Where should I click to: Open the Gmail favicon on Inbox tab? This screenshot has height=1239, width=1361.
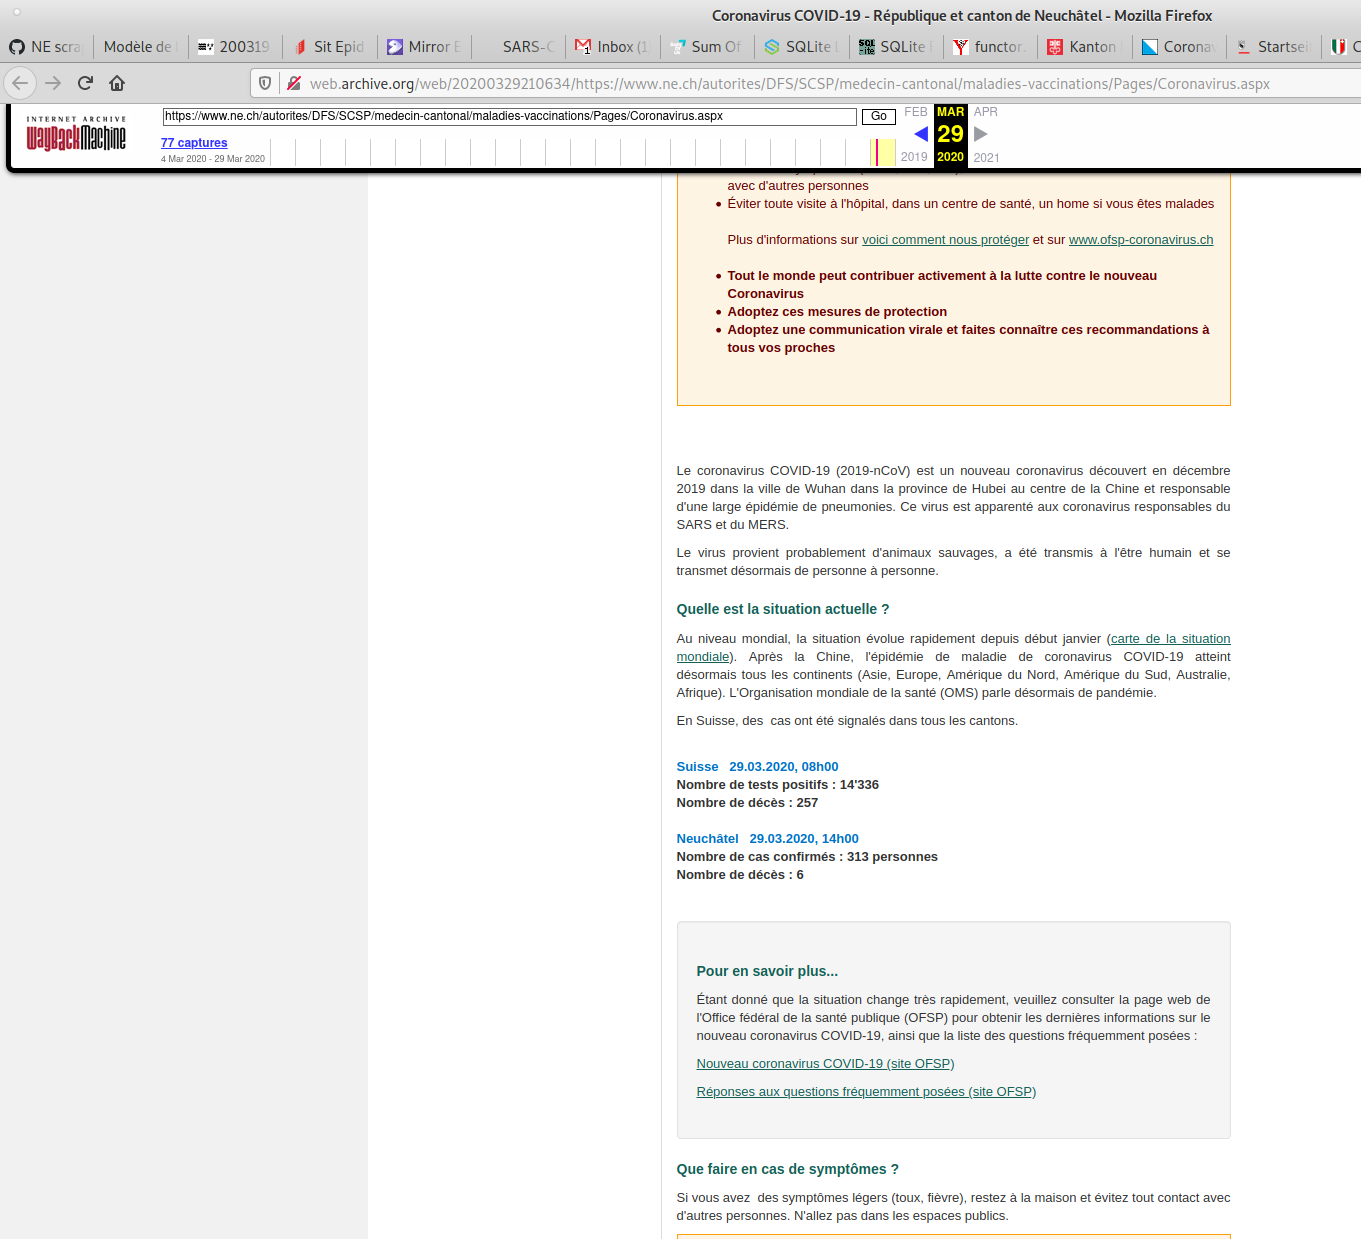coord(583,47)
